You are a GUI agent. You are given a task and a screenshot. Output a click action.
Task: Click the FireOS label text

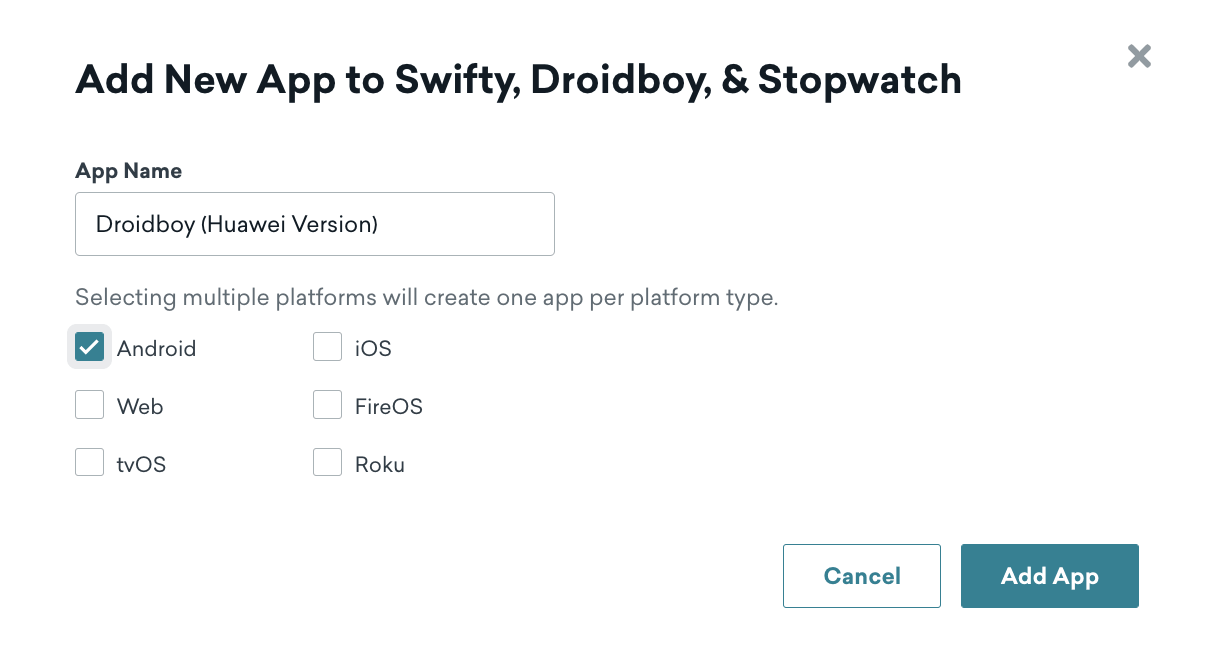(389, 407)
